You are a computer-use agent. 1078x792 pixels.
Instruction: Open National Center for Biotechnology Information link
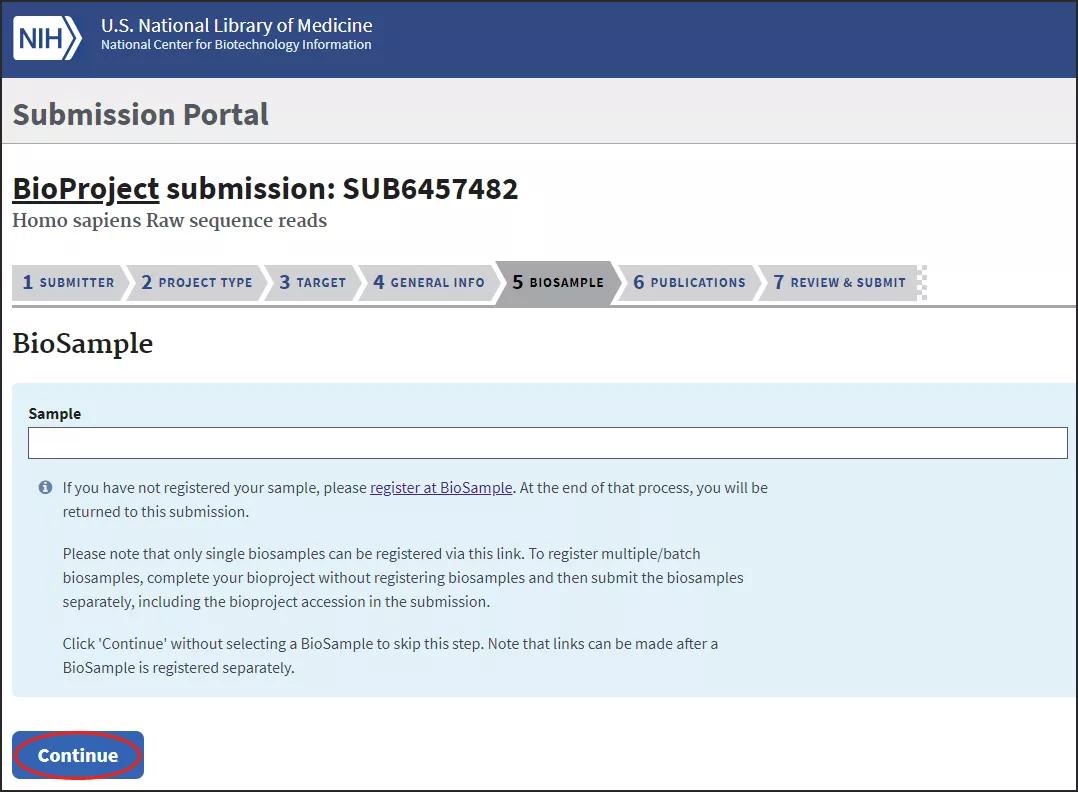(236, 45)
